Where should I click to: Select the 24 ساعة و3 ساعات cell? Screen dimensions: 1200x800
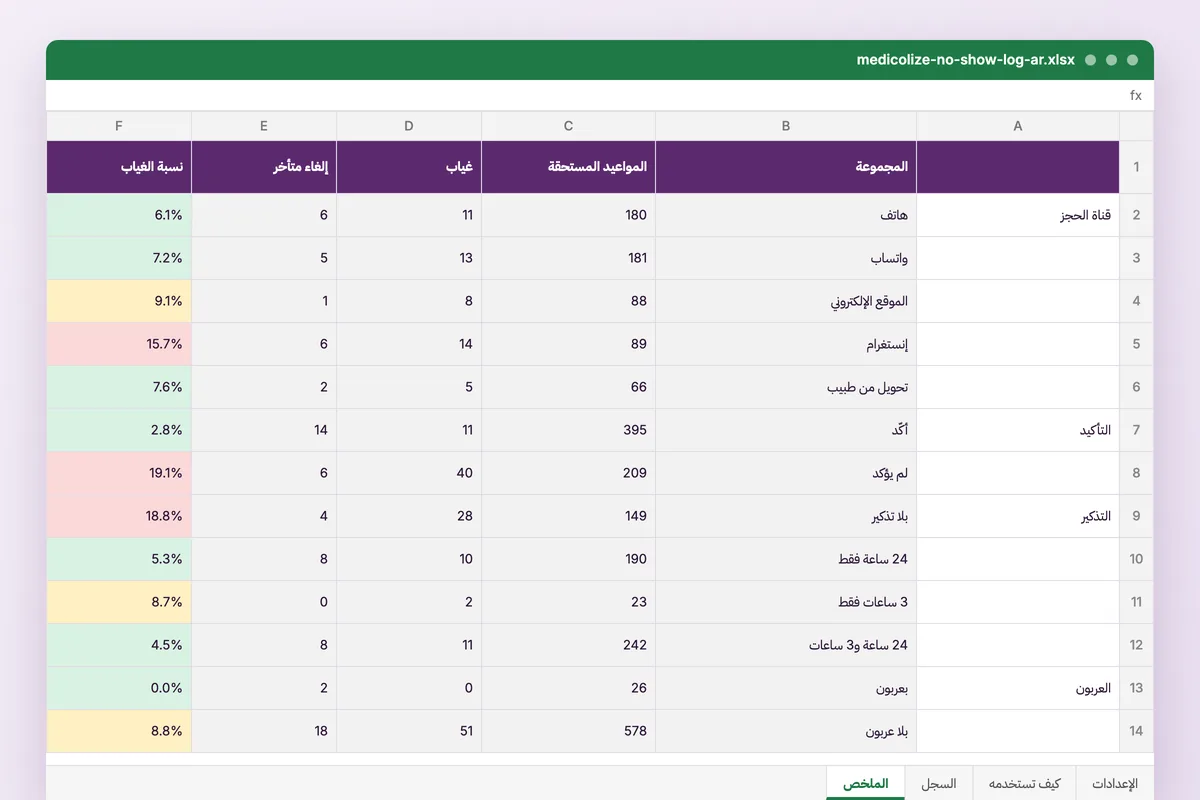tap(786, 645)
